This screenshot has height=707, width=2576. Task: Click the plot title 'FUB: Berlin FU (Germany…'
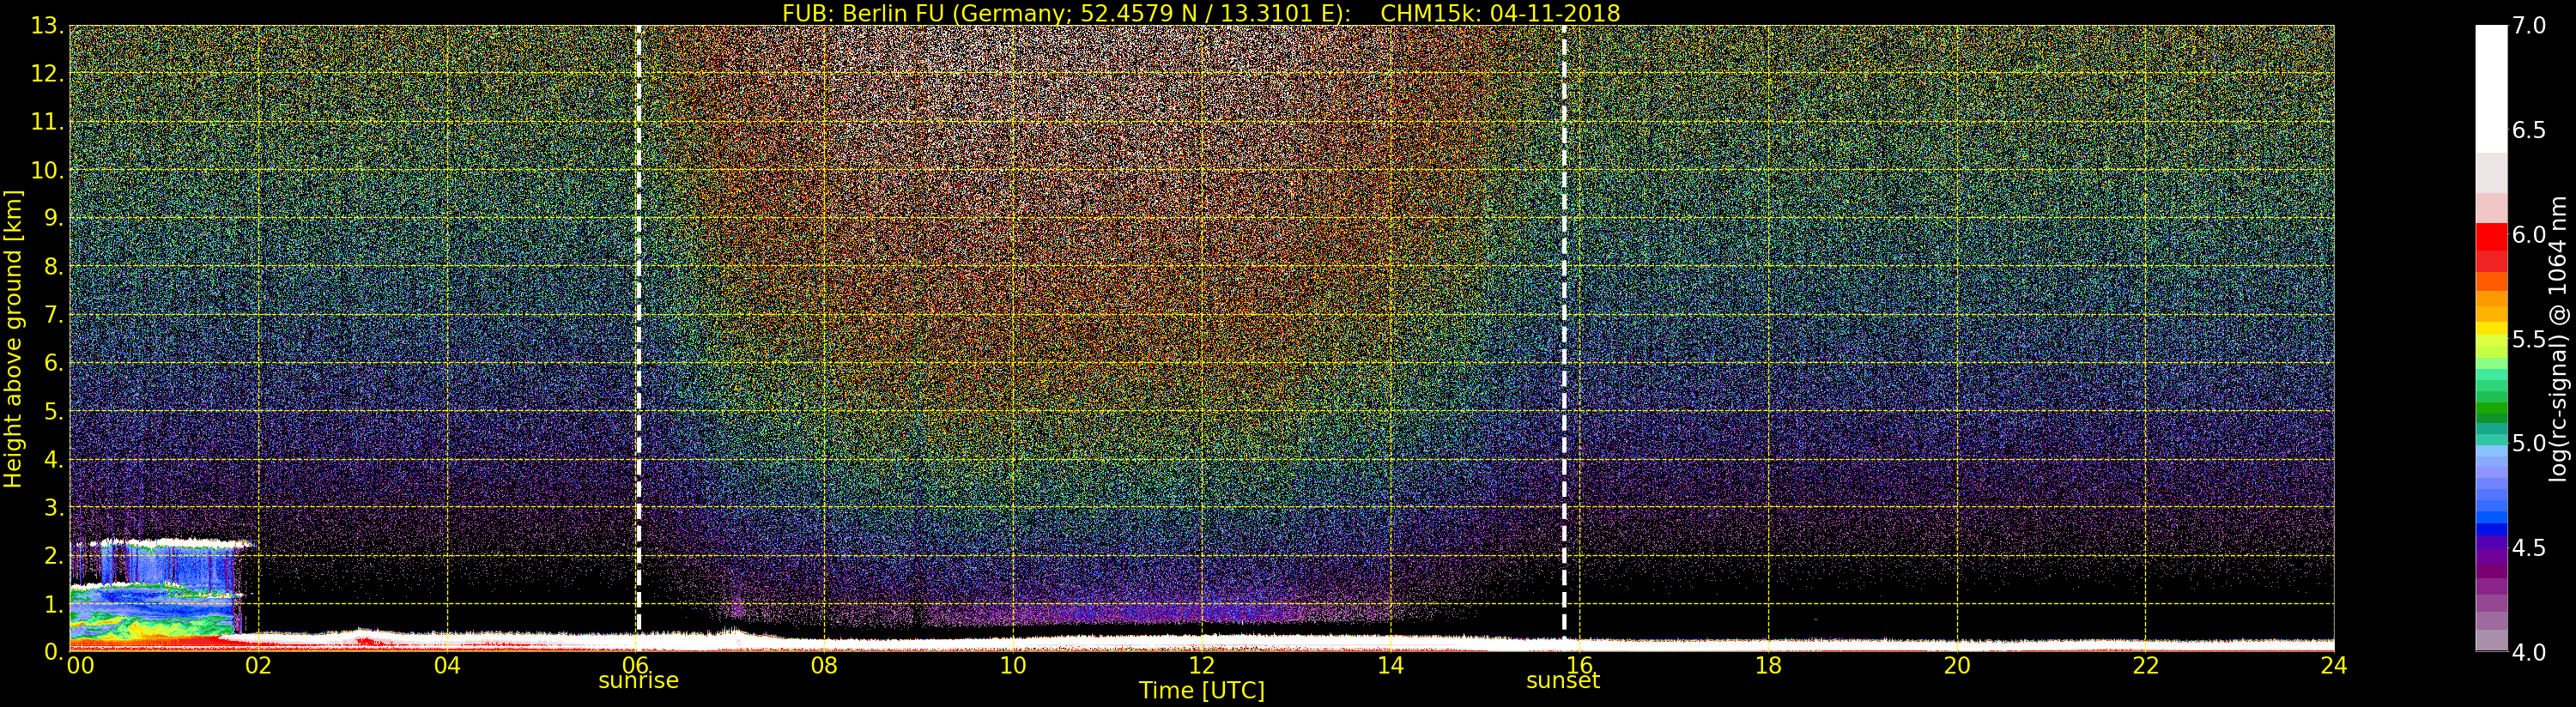pyautogui.click(x=1201, y=13)
